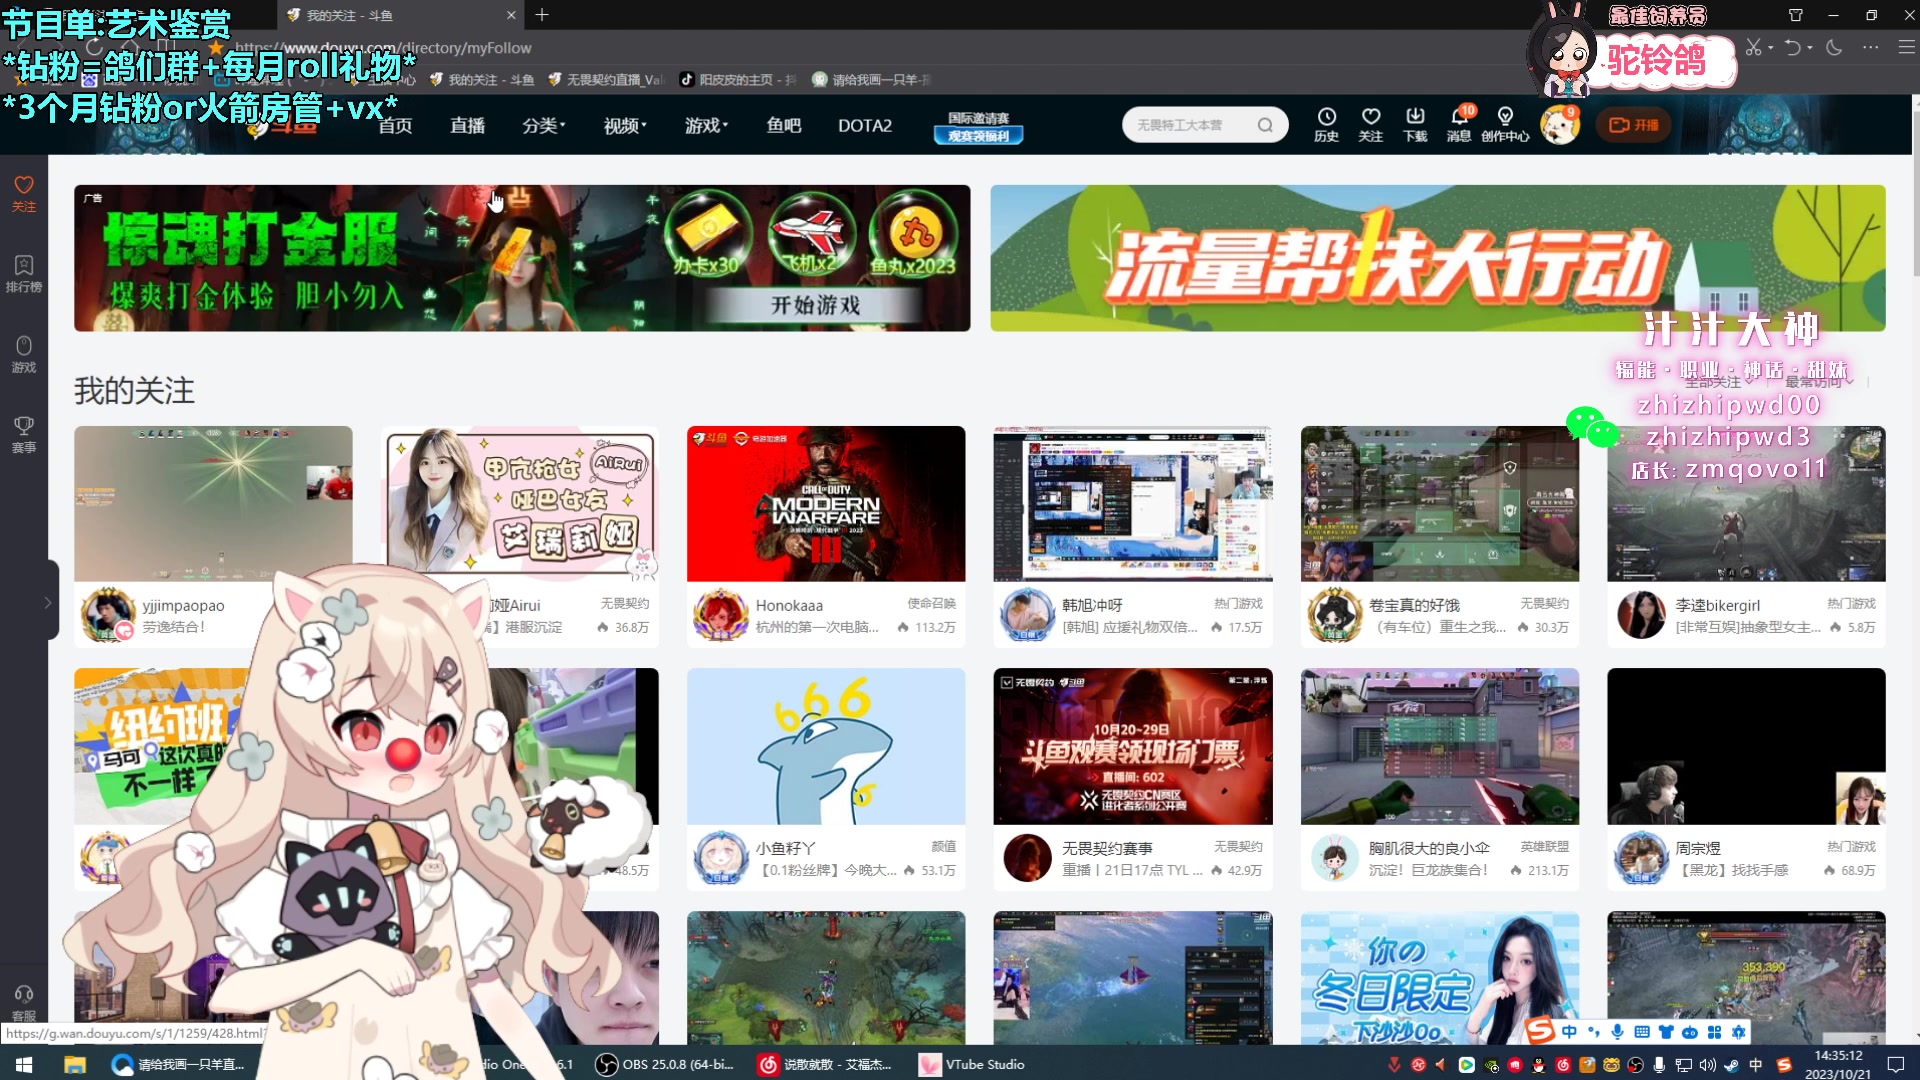Click the microphone tray icon
Screen dimensions: 1920x1080
1659,1065
